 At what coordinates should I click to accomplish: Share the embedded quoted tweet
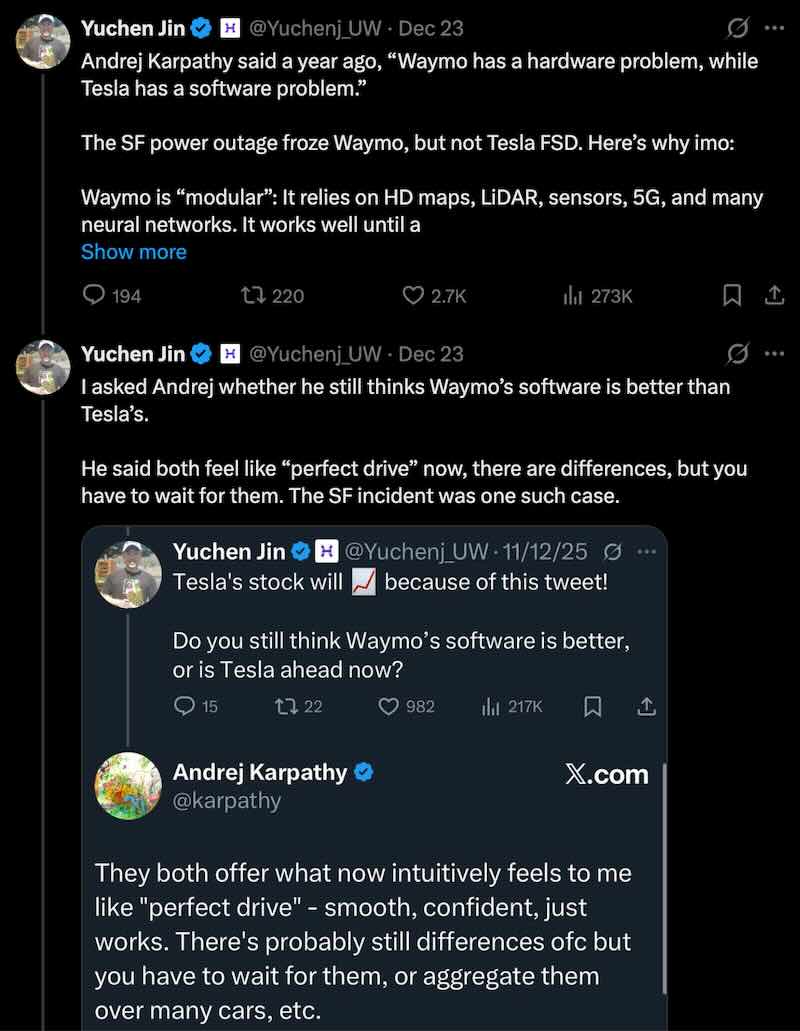(647, 706)
